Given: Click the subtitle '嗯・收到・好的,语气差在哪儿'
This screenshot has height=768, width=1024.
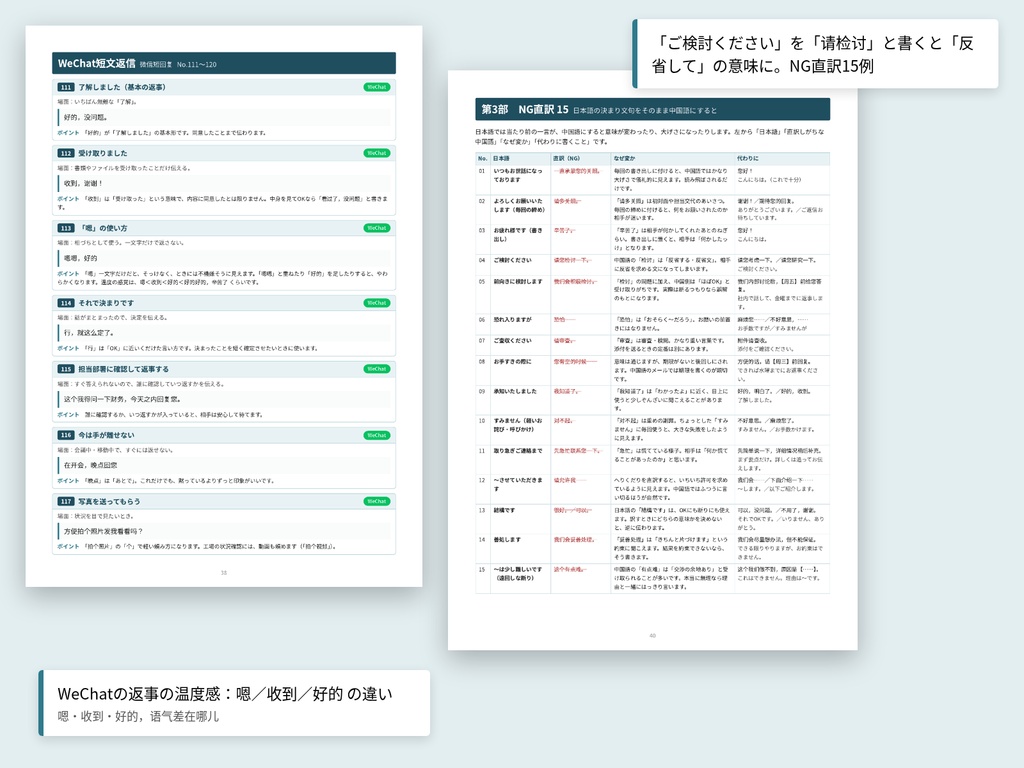Looking at the screenshot, I should [138, 716].
